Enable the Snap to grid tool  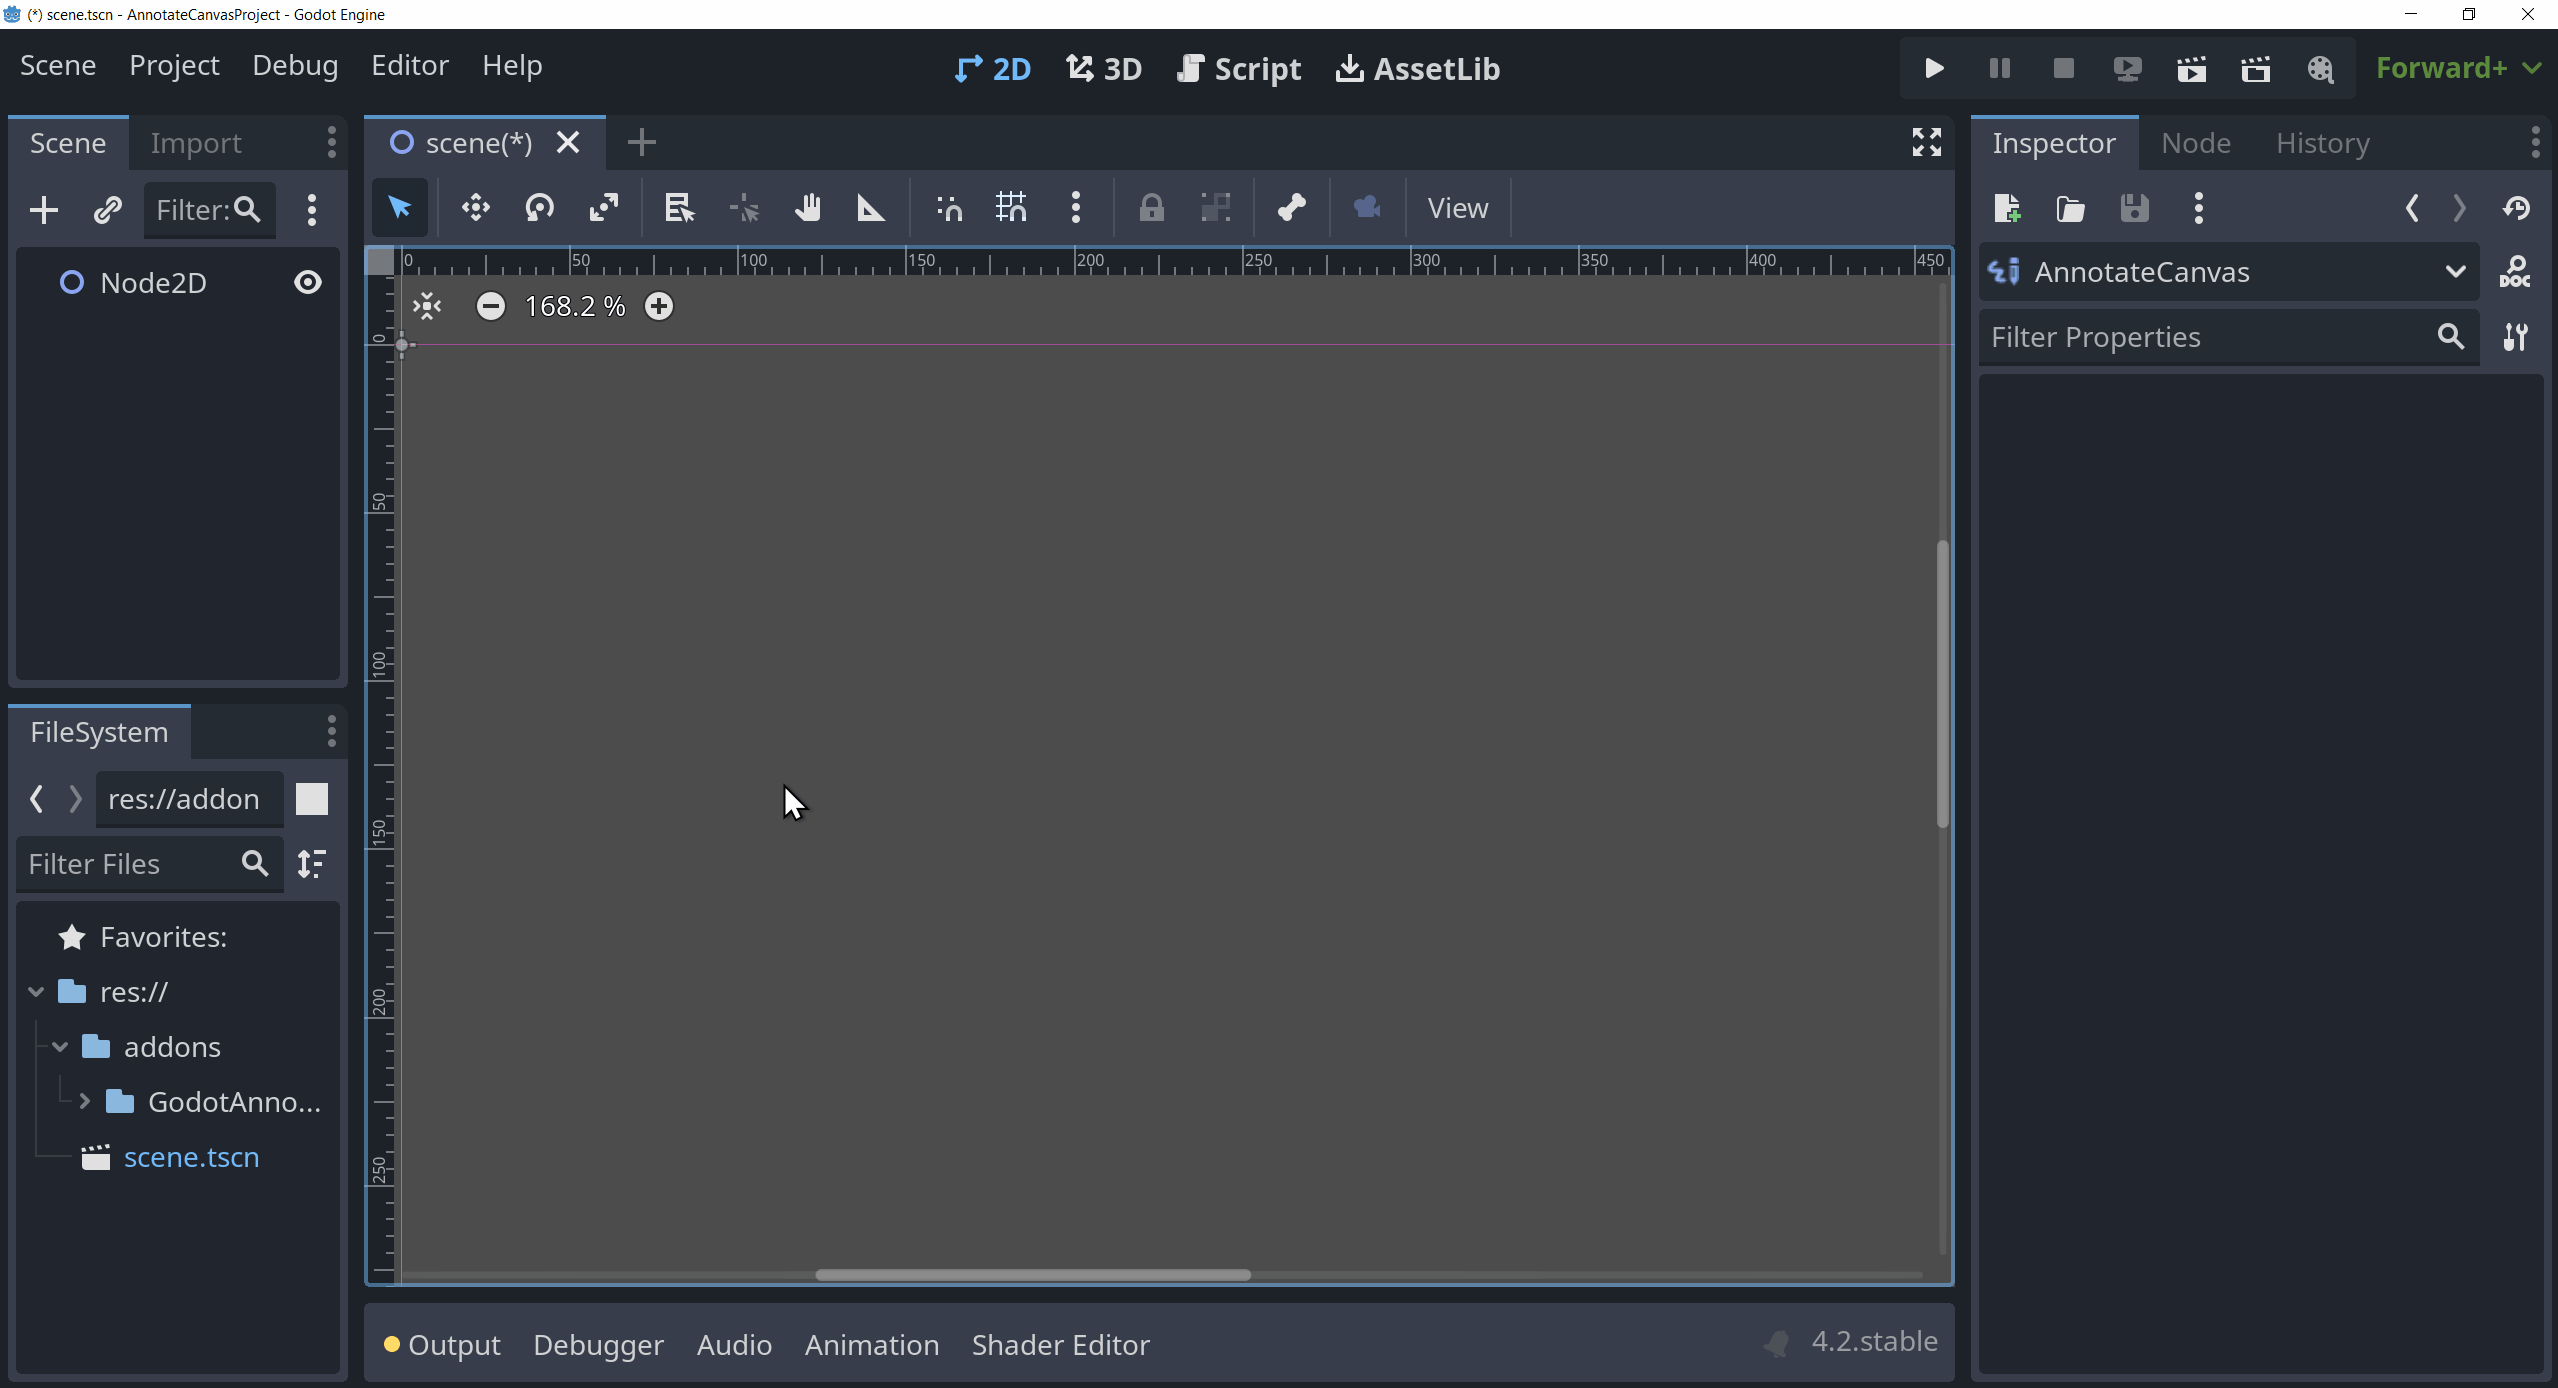pyautogui.click(x=1010, y=209)
